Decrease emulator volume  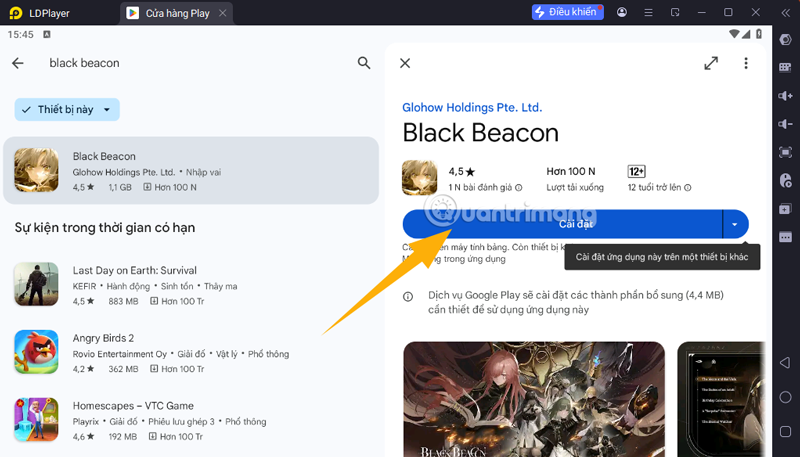(786, 124)
